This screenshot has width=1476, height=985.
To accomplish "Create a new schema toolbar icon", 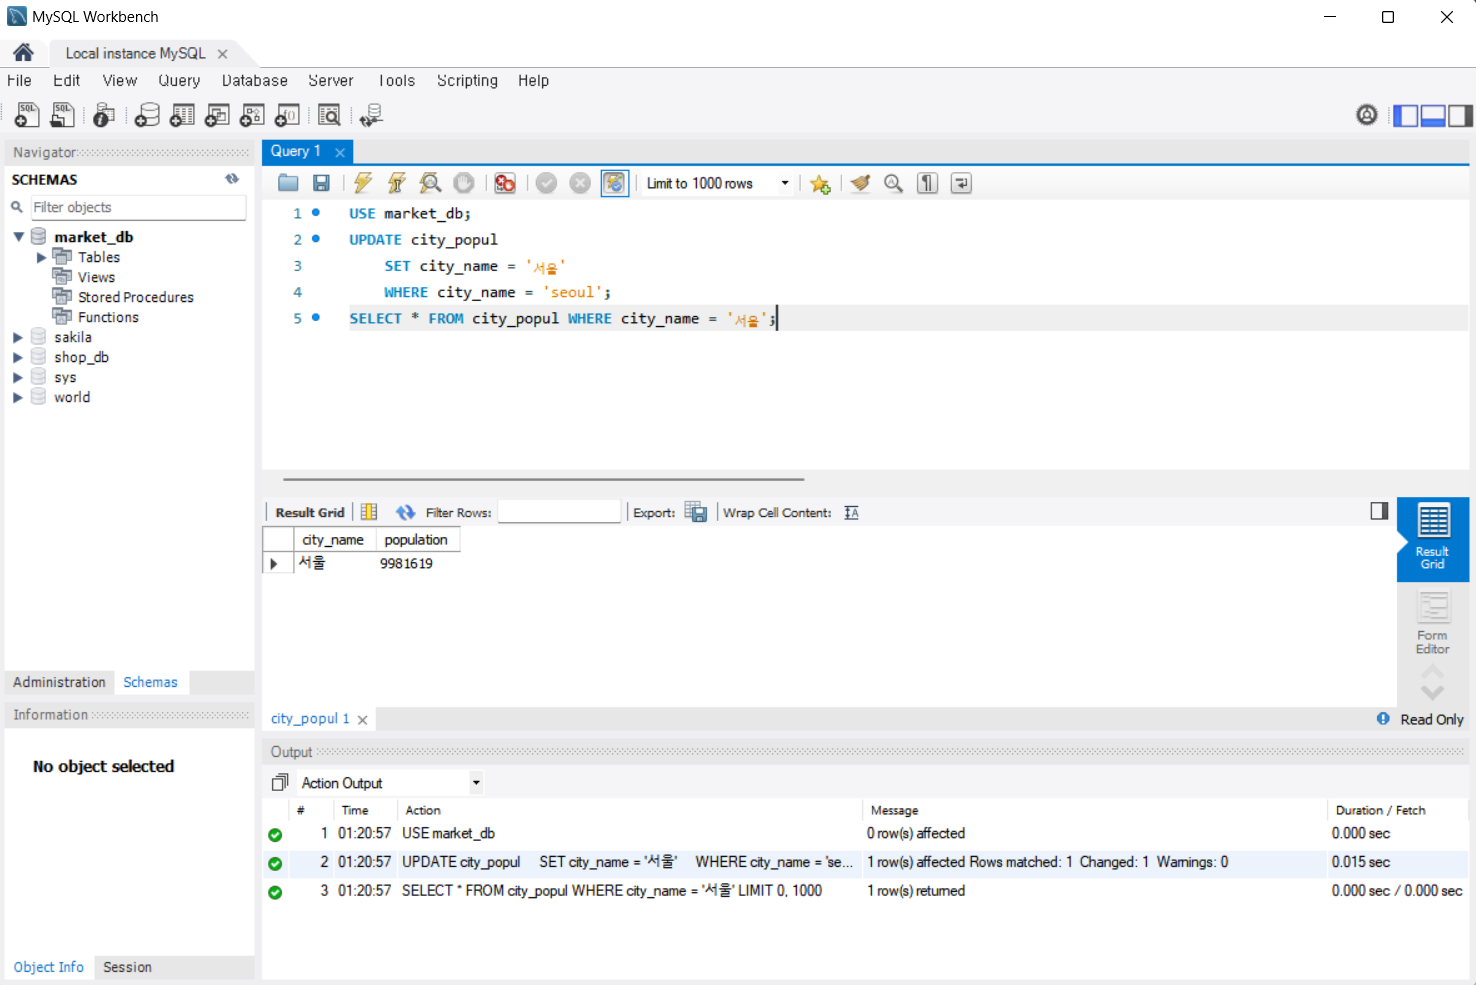I will [147, 115].
